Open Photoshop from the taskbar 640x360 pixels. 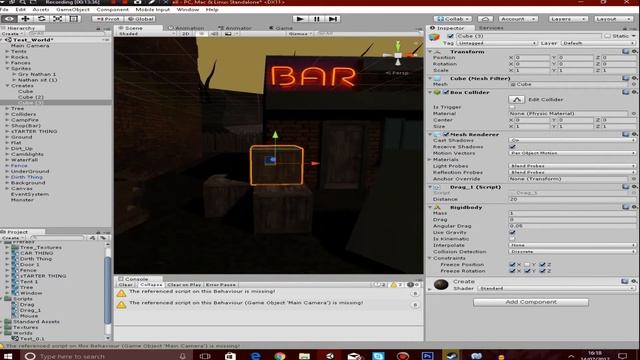pyautogui.click(x=427, y=356)
